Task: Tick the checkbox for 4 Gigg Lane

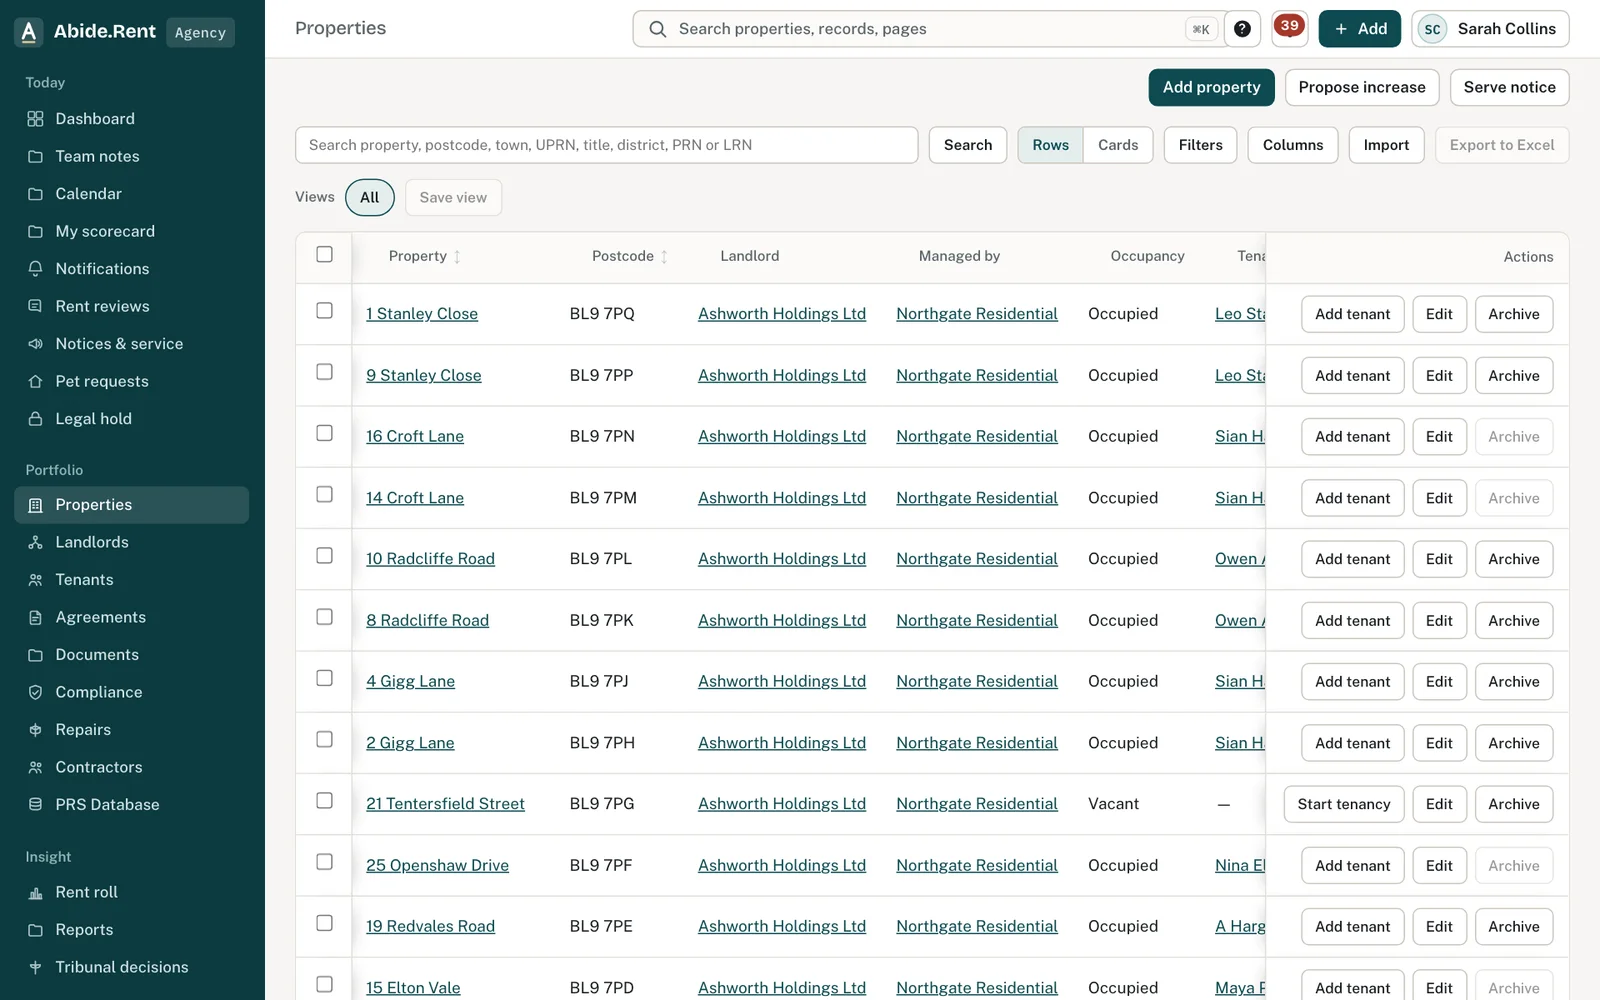Action: coord(324,678)
